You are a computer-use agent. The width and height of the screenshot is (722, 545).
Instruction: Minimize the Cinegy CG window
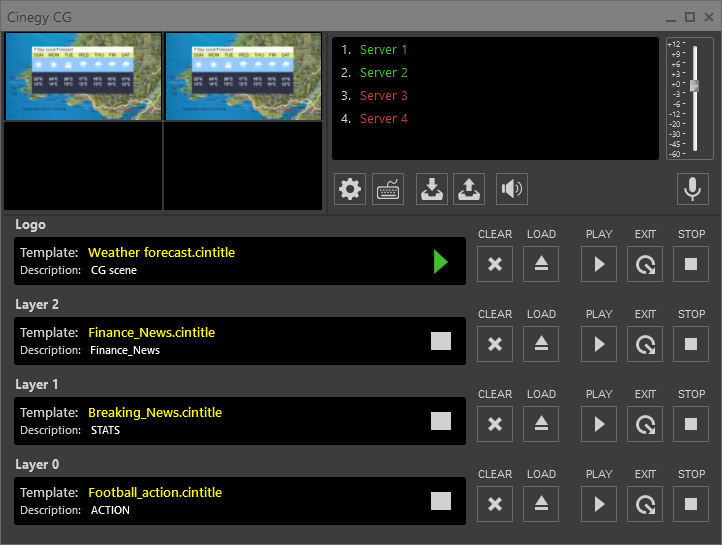[671, 18]
